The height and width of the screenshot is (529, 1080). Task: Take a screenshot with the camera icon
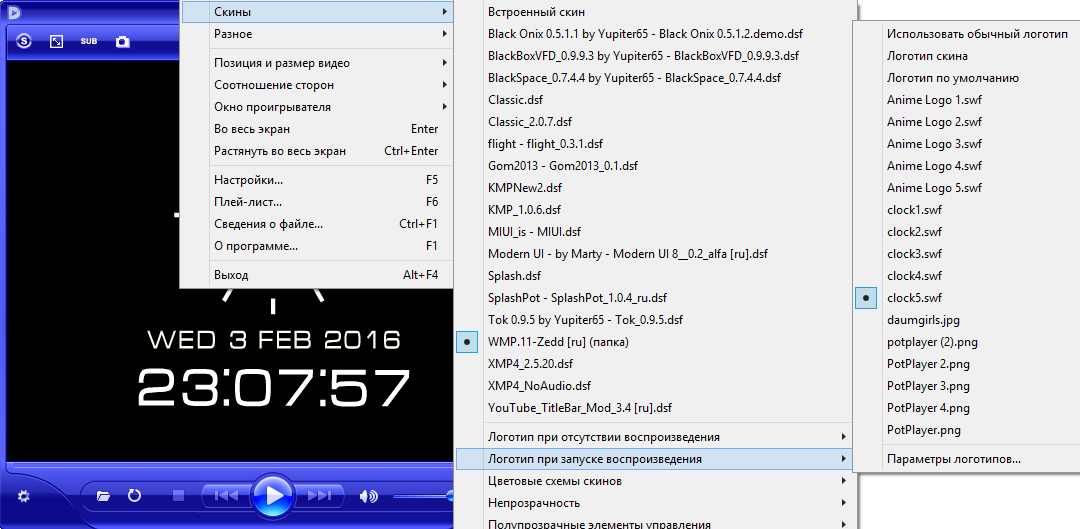tap(122, 42)
